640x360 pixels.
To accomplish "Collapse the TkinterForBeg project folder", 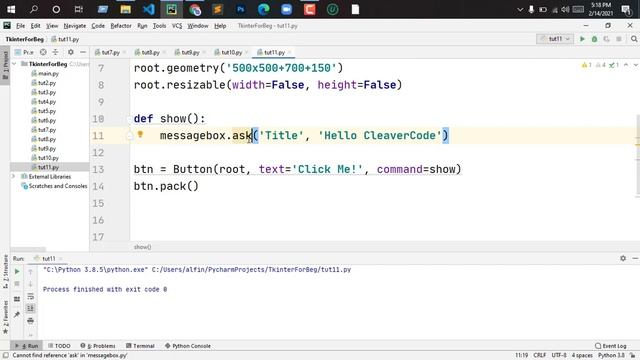I will [x=14, y=64].
